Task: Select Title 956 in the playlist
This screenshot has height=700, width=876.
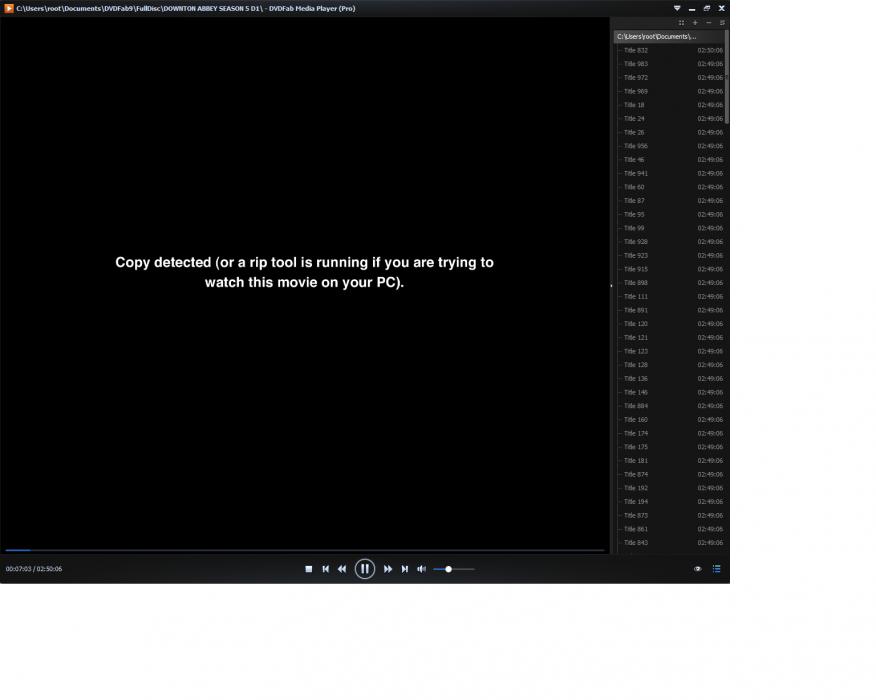Action: click(670, 146)
